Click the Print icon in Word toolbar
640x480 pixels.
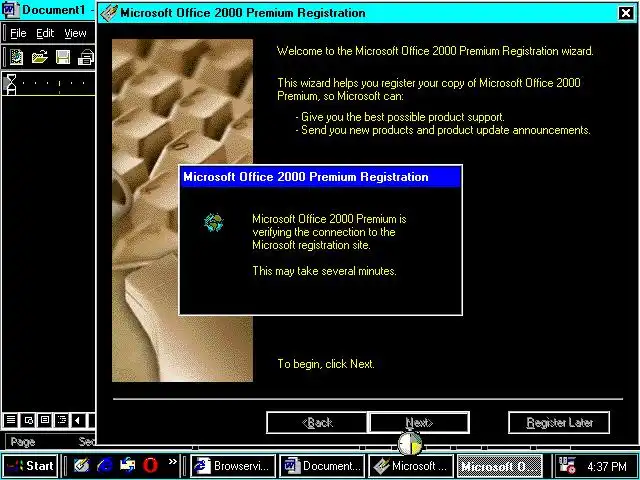86,57
